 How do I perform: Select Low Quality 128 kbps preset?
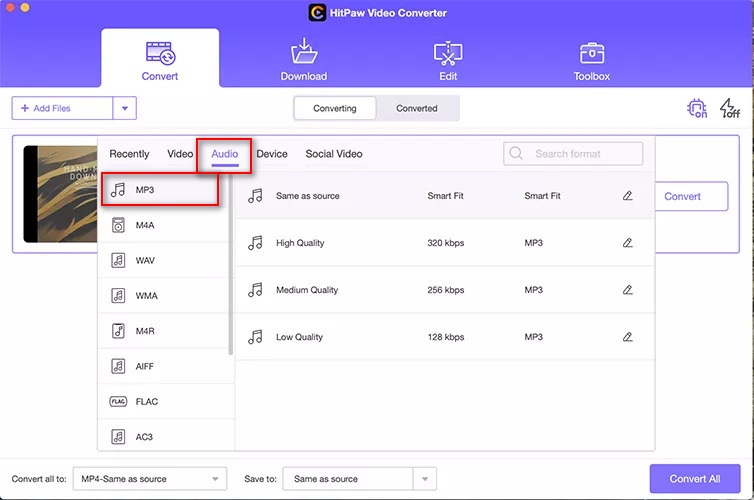pyautogui.click(x=445, y=337)
